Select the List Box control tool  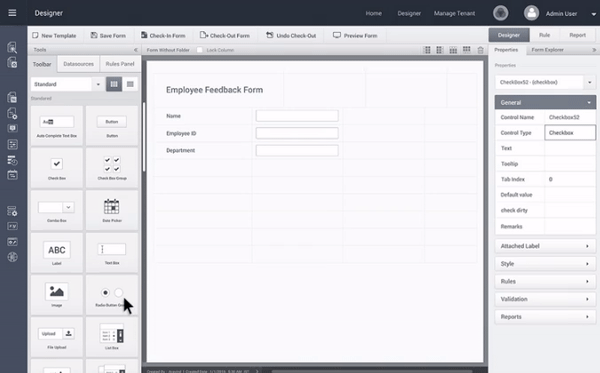tap(112, 337)
